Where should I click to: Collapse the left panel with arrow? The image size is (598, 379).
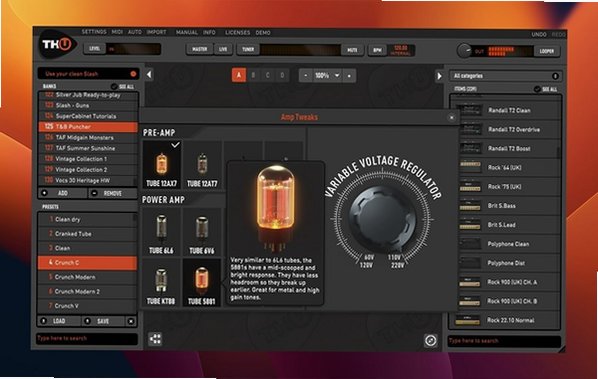pos(150,75)
